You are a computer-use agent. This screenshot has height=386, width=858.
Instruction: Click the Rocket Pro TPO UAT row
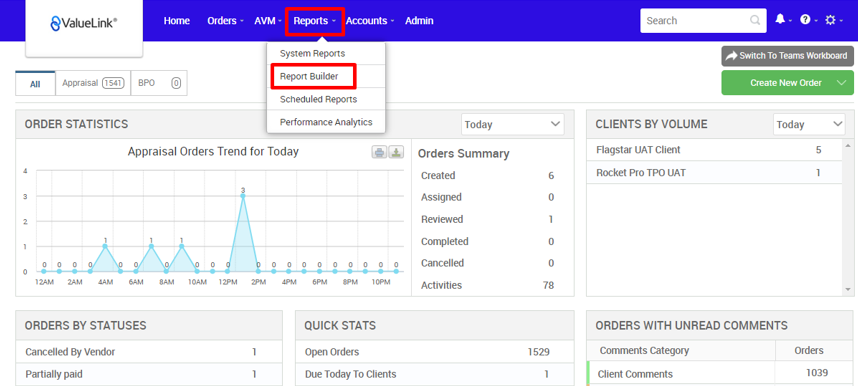coord(714,172)
